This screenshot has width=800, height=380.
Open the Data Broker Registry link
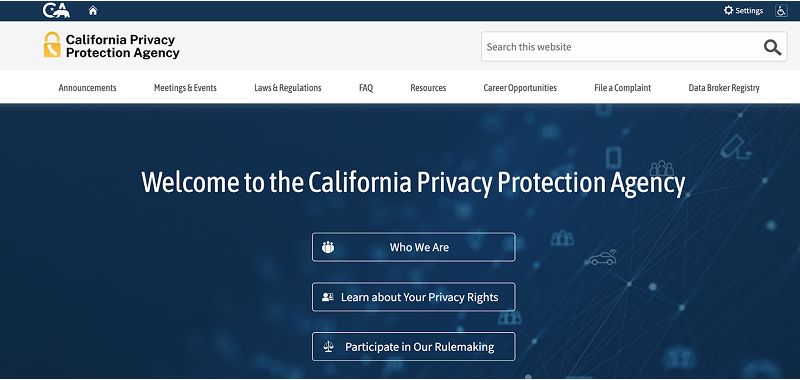(724, 88)
